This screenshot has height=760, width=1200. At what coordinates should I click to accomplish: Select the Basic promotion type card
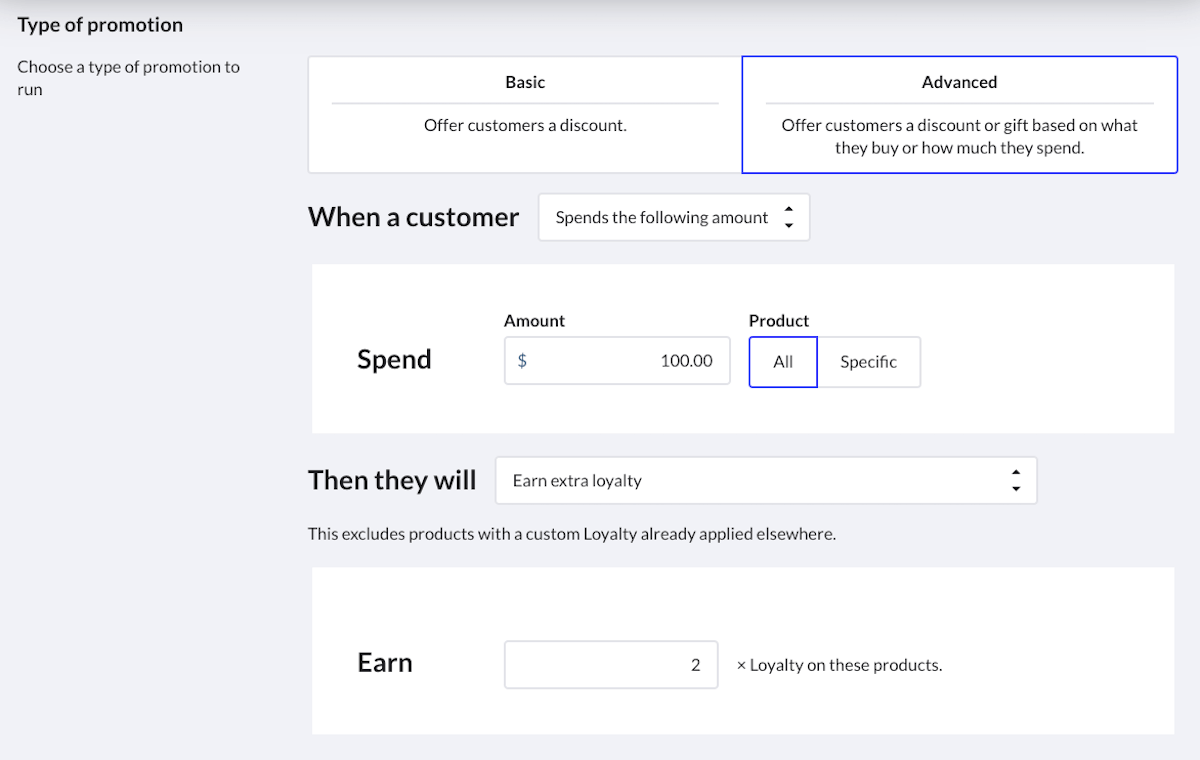[525, 114]
